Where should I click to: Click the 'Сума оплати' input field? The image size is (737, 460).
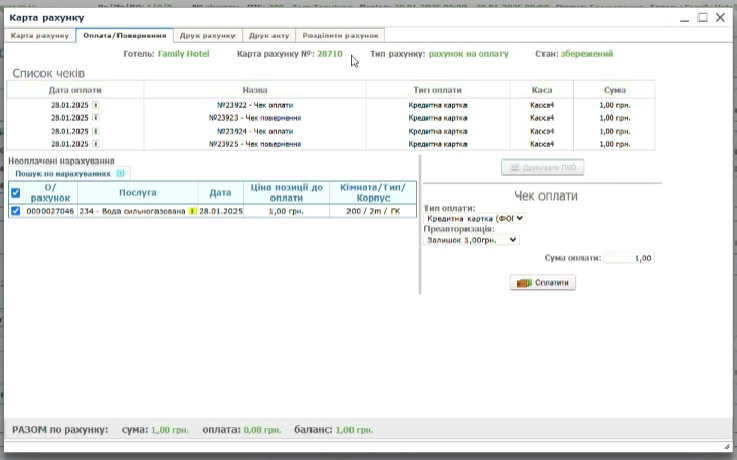(x=629, y=258)
